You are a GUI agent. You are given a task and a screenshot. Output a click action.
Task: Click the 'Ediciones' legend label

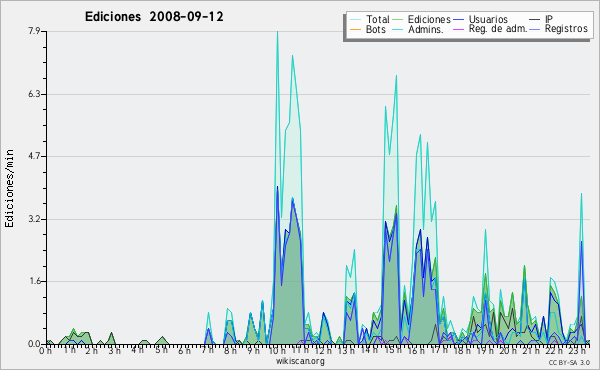pyautogui.click(x=429, y=19)
